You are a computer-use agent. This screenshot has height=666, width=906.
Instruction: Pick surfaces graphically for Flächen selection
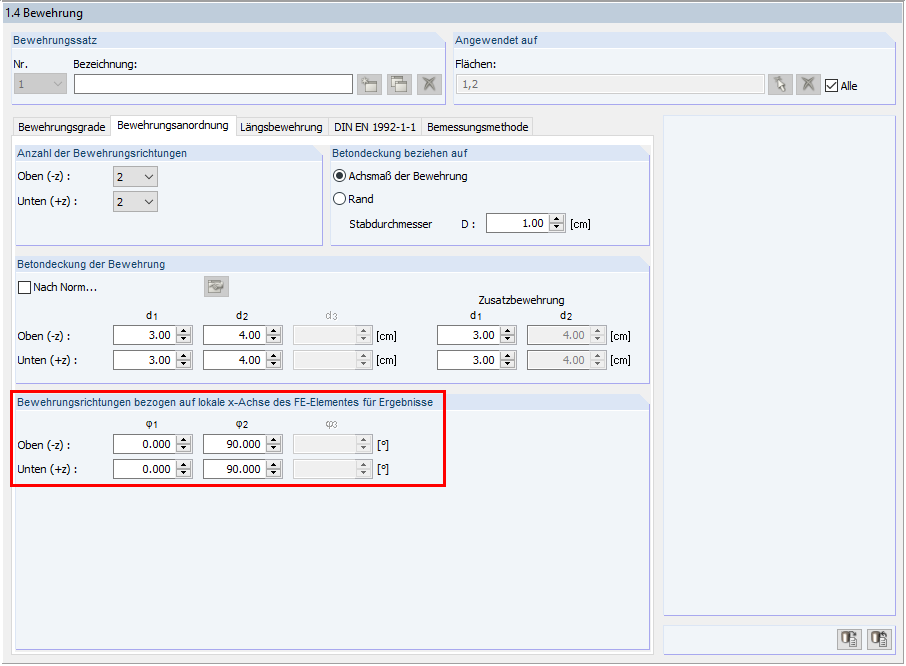click(780, 84)
